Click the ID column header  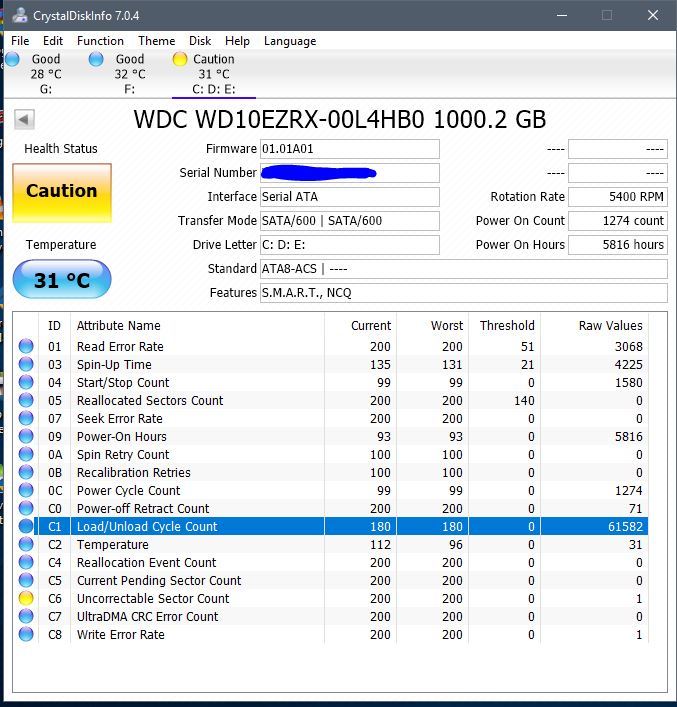55,326
